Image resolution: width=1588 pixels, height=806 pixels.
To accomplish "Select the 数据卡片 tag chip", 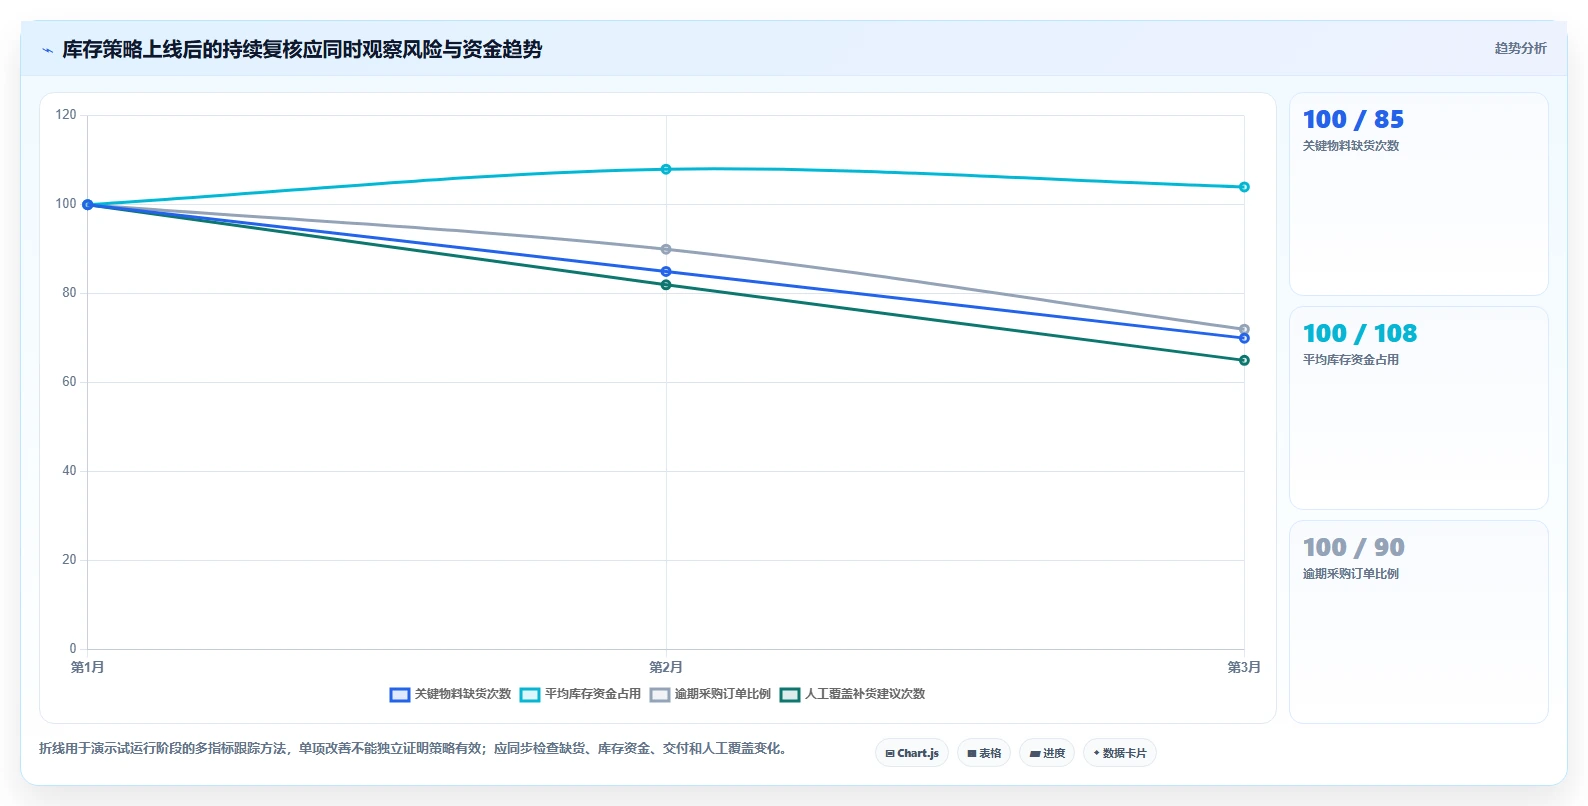I will tap(1120, 753).
